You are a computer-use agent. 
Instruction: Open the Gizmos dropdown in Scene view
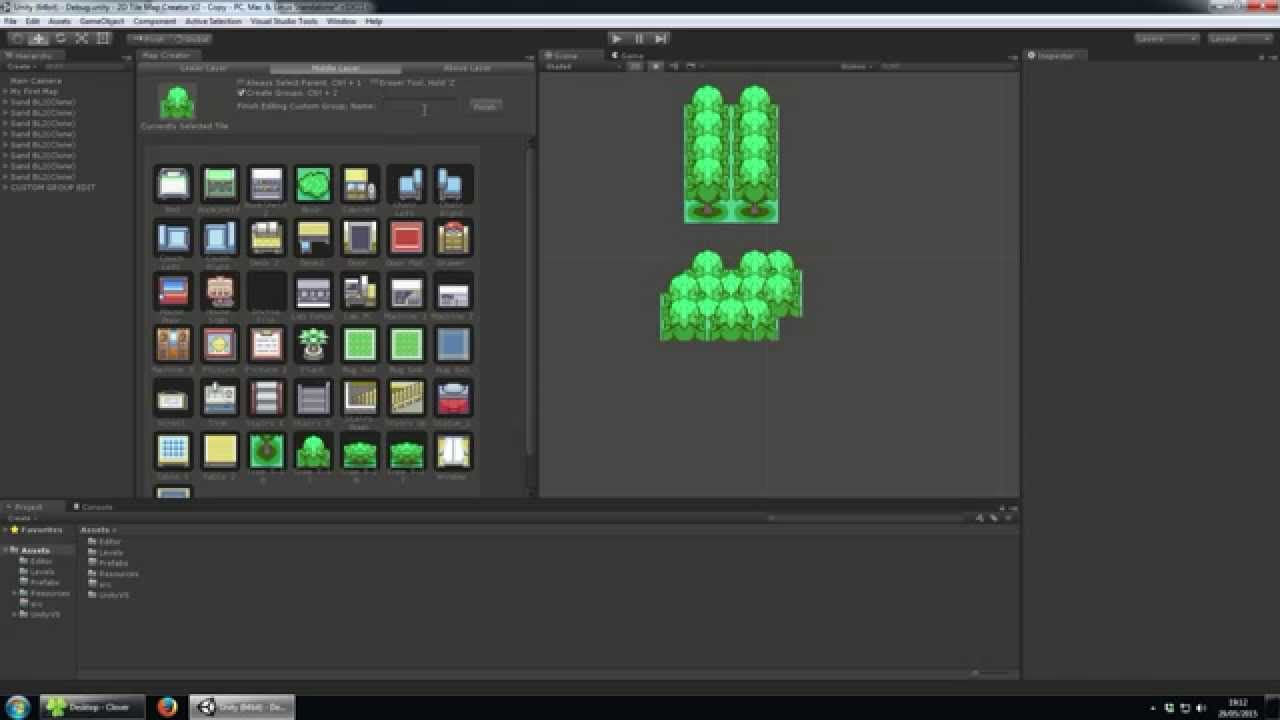click(x=855, y=66)
